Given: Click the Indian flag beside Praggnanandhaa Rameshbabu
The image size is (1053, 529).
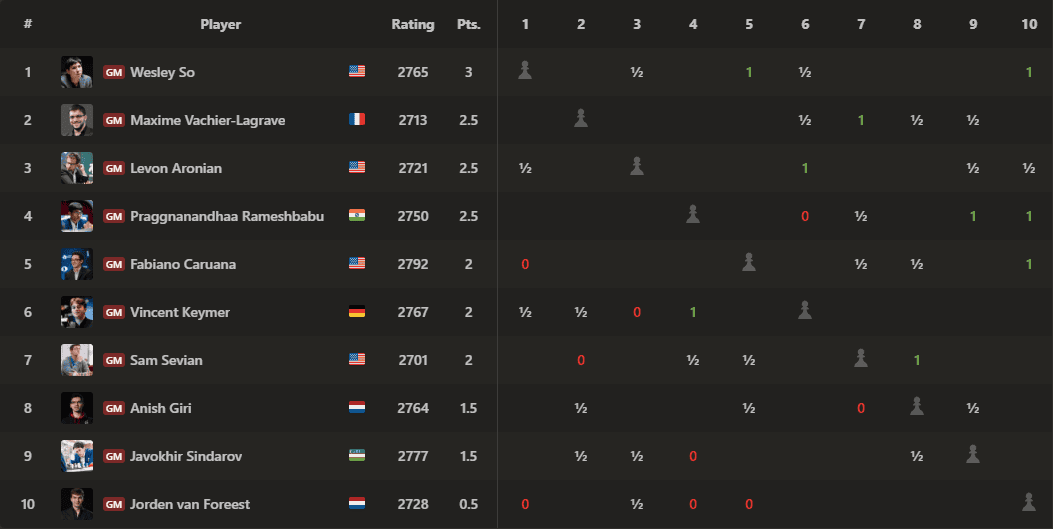Looking at the screenshot, I should (x=357, y=215).
